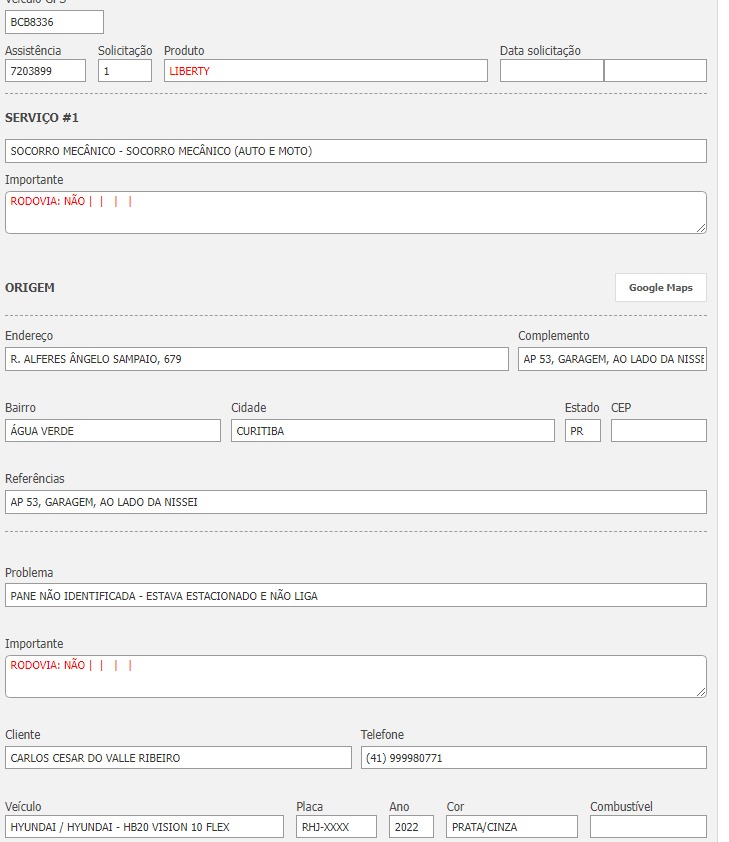Select the Referências field
This screenshot has width=729, height=842.
point(355,502)
